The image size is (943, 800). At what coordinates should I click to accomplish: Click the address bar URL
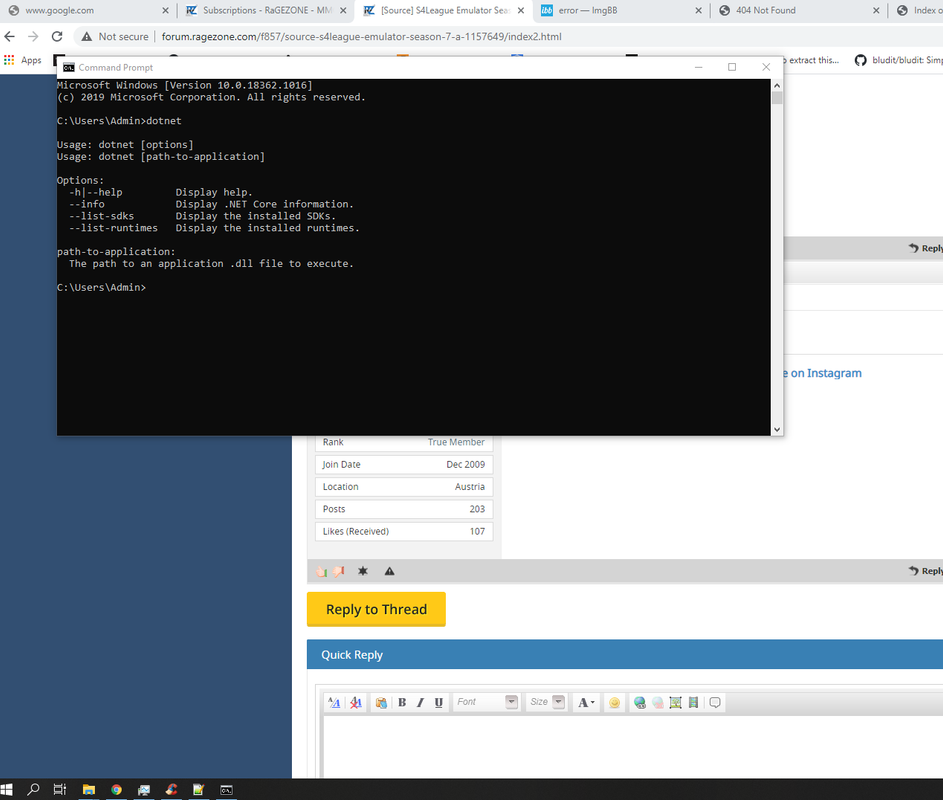point(361,37)
